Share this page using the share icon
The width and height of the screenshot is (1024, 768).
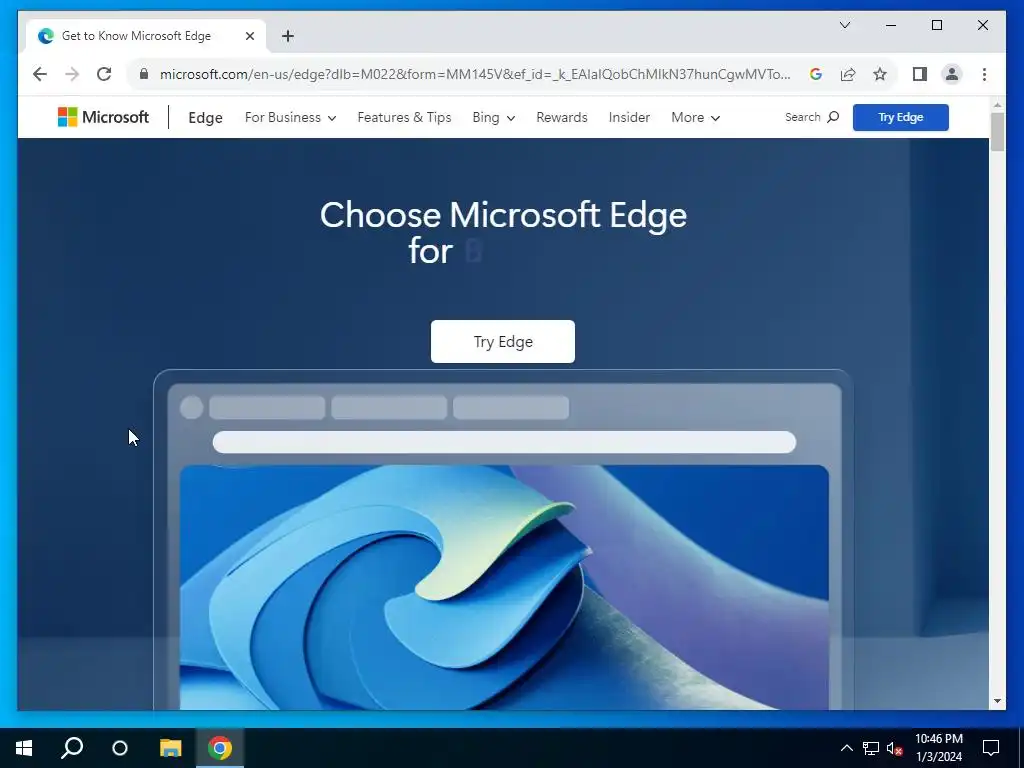tap(848, 74)
